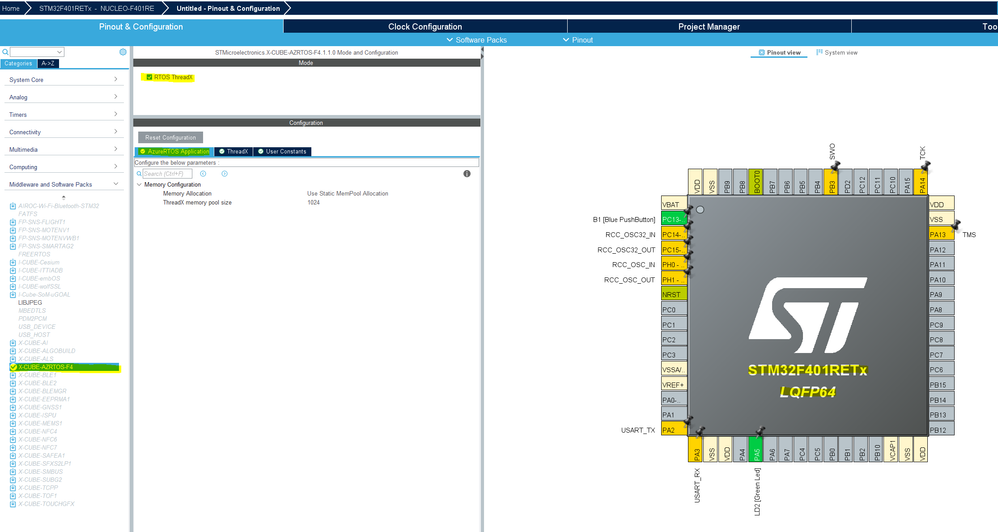
Task: Select the BOOT0 pin on the chip
Action: pos(756,182)
